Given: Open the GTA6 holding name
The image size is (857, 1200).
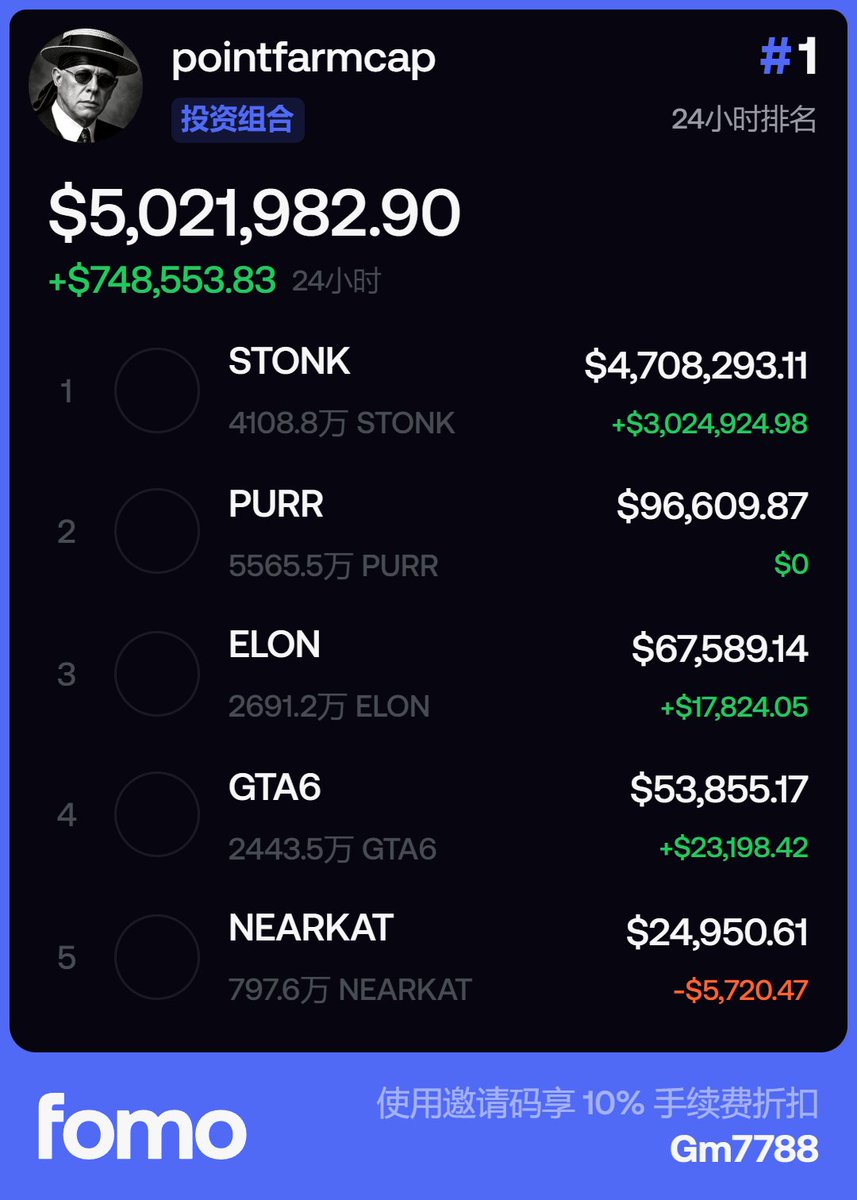Looking at the screenshot, I should coord(275,787).
